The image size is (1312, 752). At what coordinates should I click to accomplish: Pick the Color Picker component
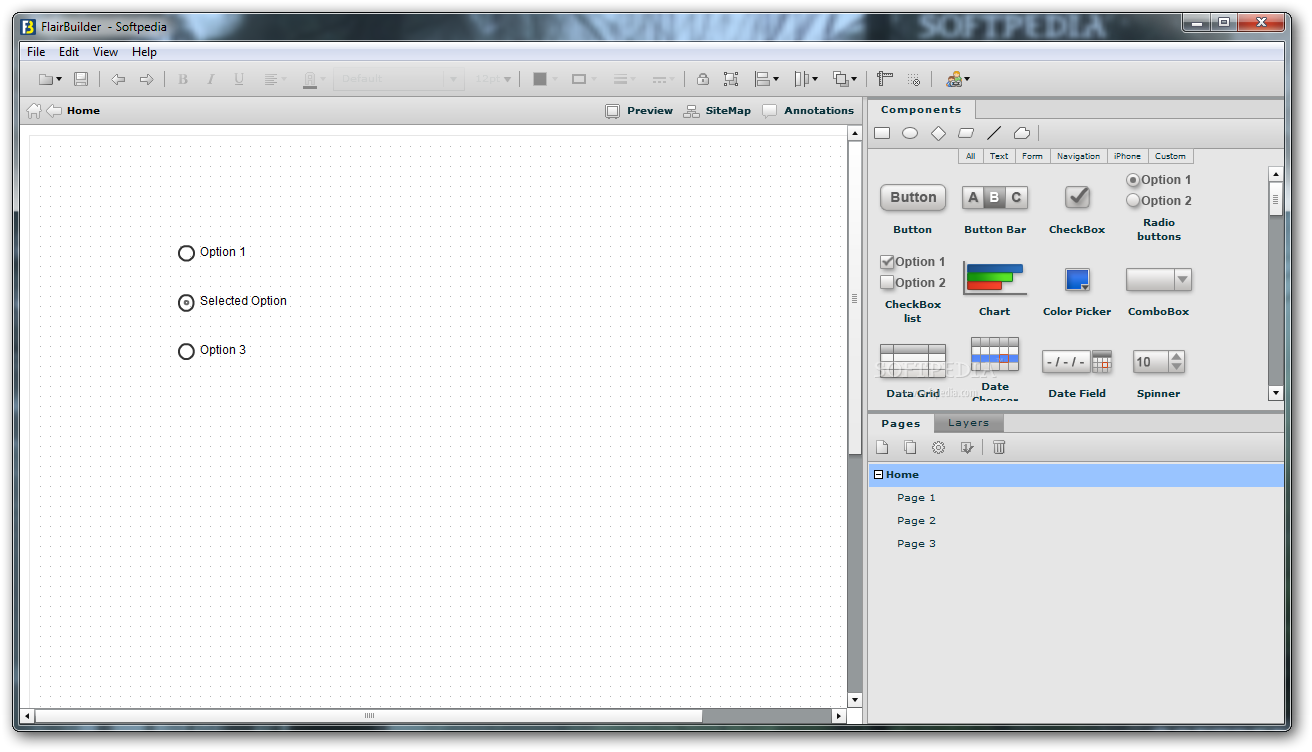coord(1077,290)
